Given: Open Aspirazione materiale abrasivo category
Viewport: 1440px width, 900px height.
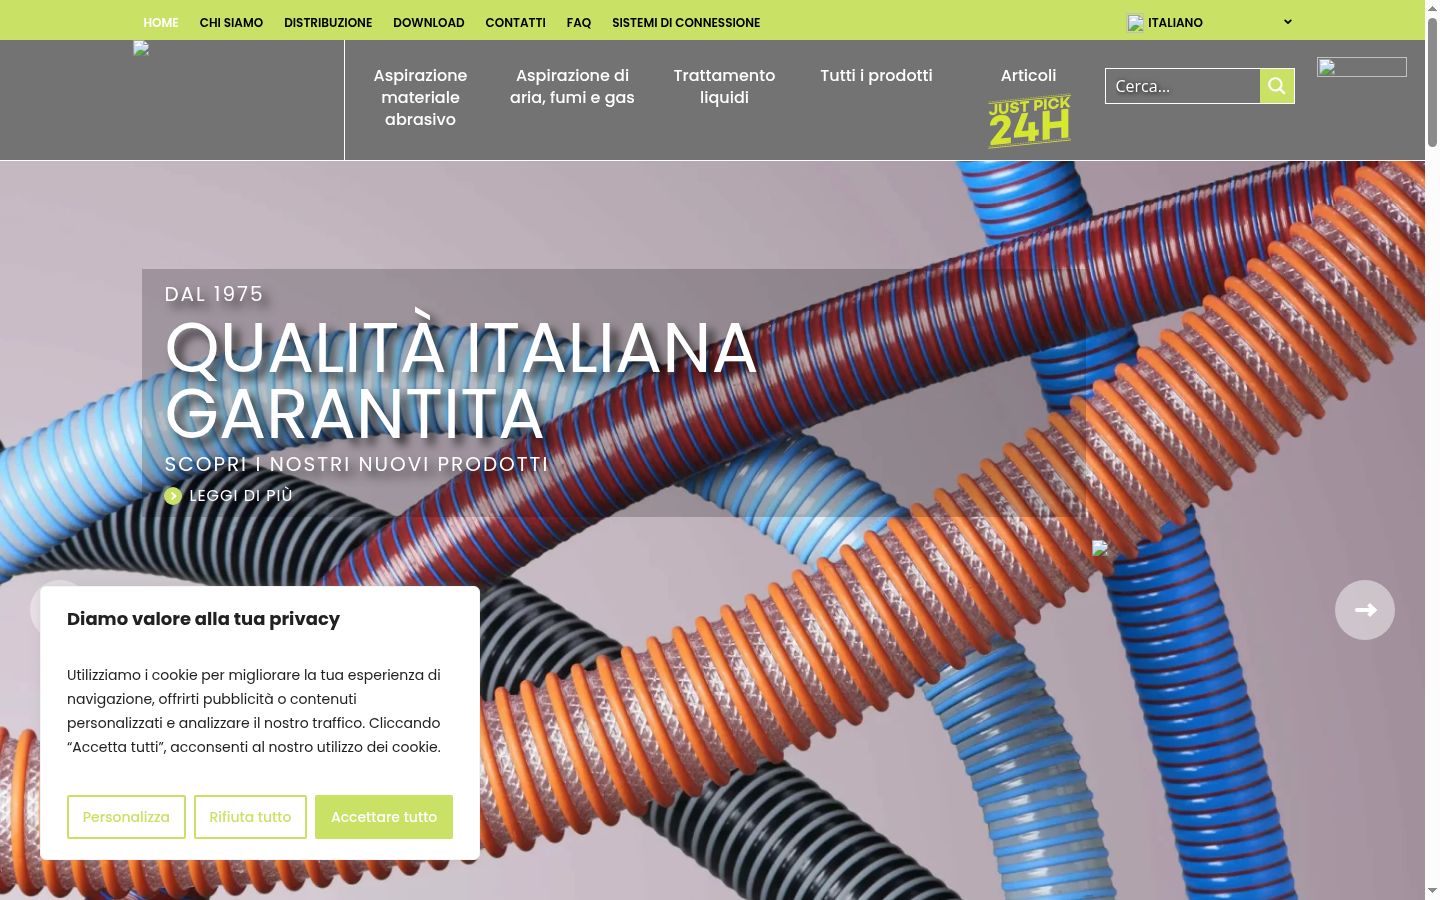Looking at the screenshot, I should 420,97.
